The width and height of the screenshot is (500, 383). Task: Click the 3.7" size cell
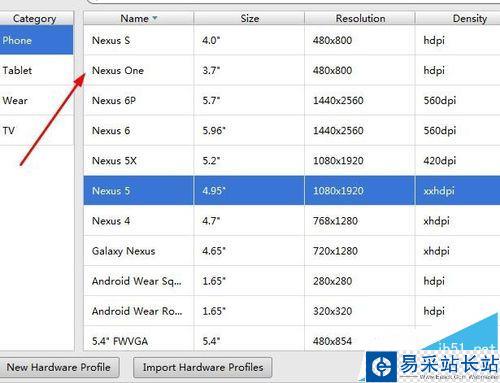point(249,70)
